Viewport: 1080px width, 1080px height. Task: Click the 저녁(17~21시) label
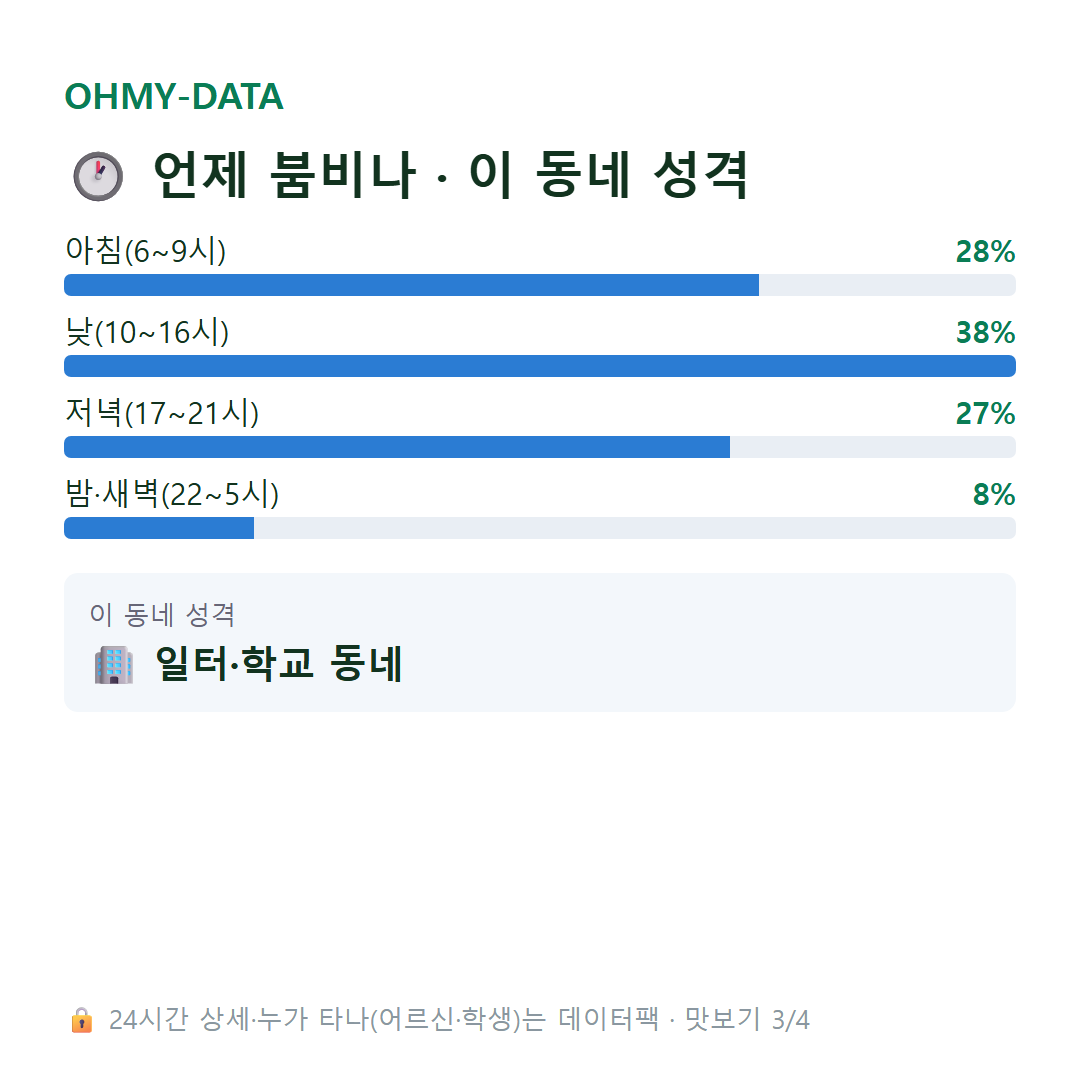pyautogui.click(x=162, y=413)
